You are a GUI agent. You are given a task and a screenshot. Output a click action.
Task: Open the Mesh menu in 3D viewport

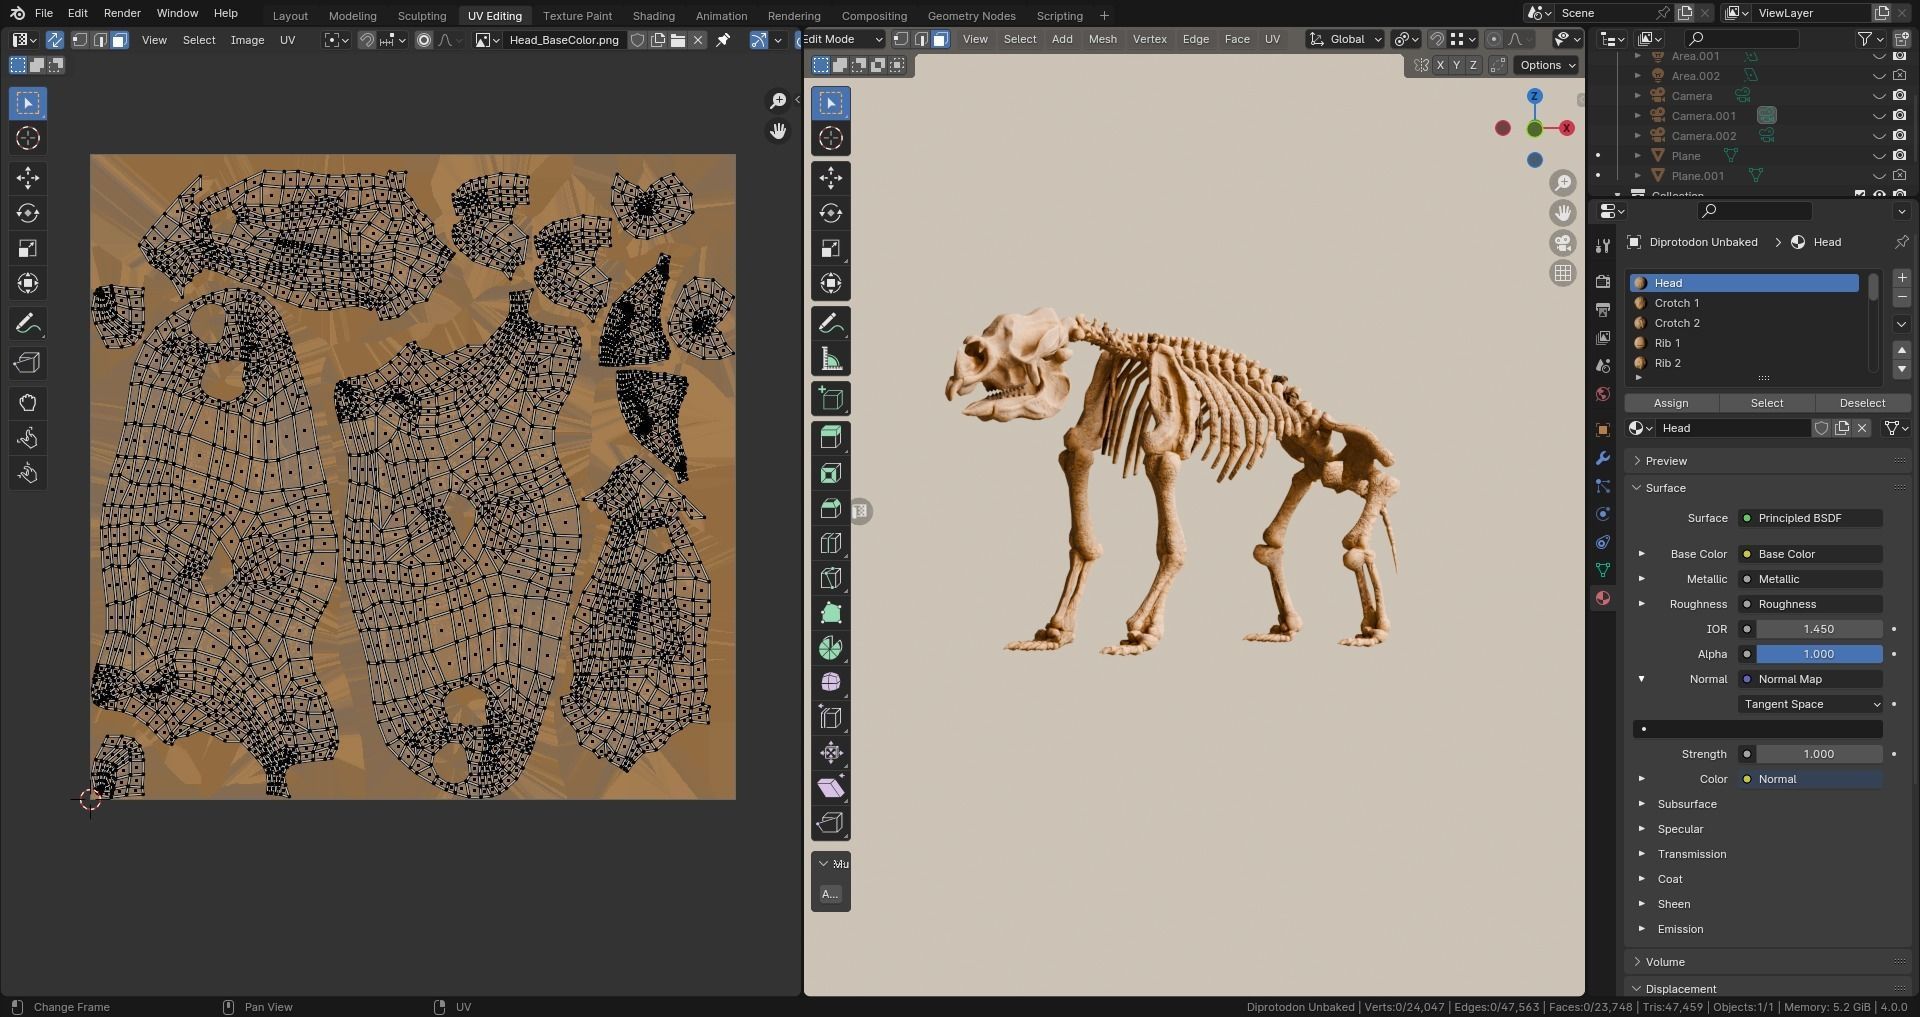coord(1102,39)
